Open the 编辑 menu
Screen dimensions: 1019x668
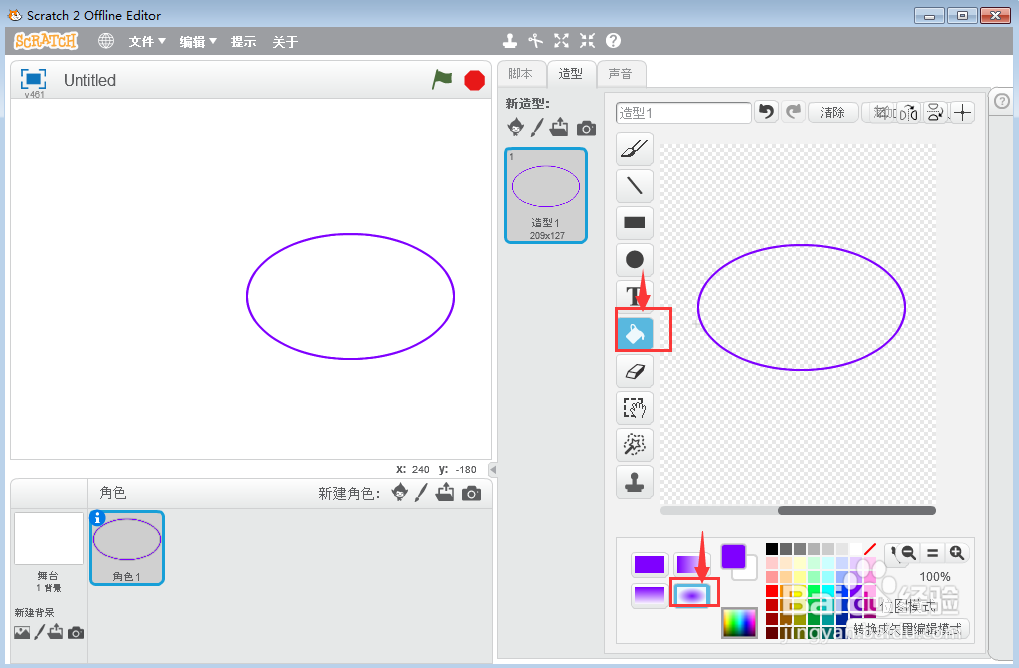point(198,42)
